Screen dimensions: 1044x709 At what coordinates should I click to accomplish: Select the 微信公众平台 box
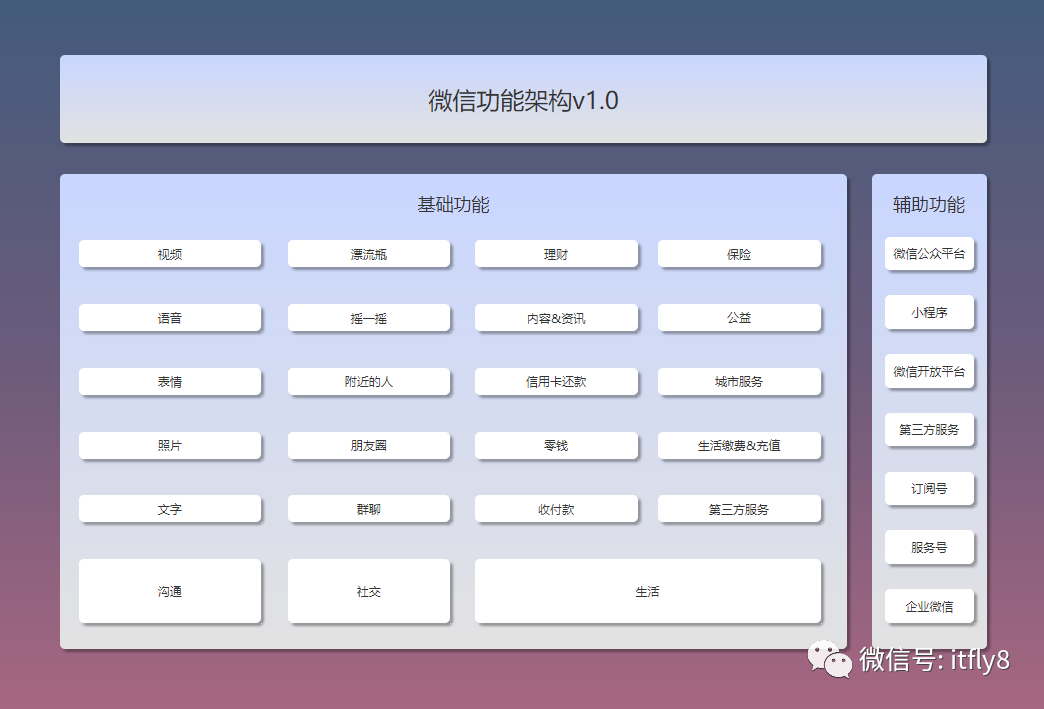click(x=929, y=254)
